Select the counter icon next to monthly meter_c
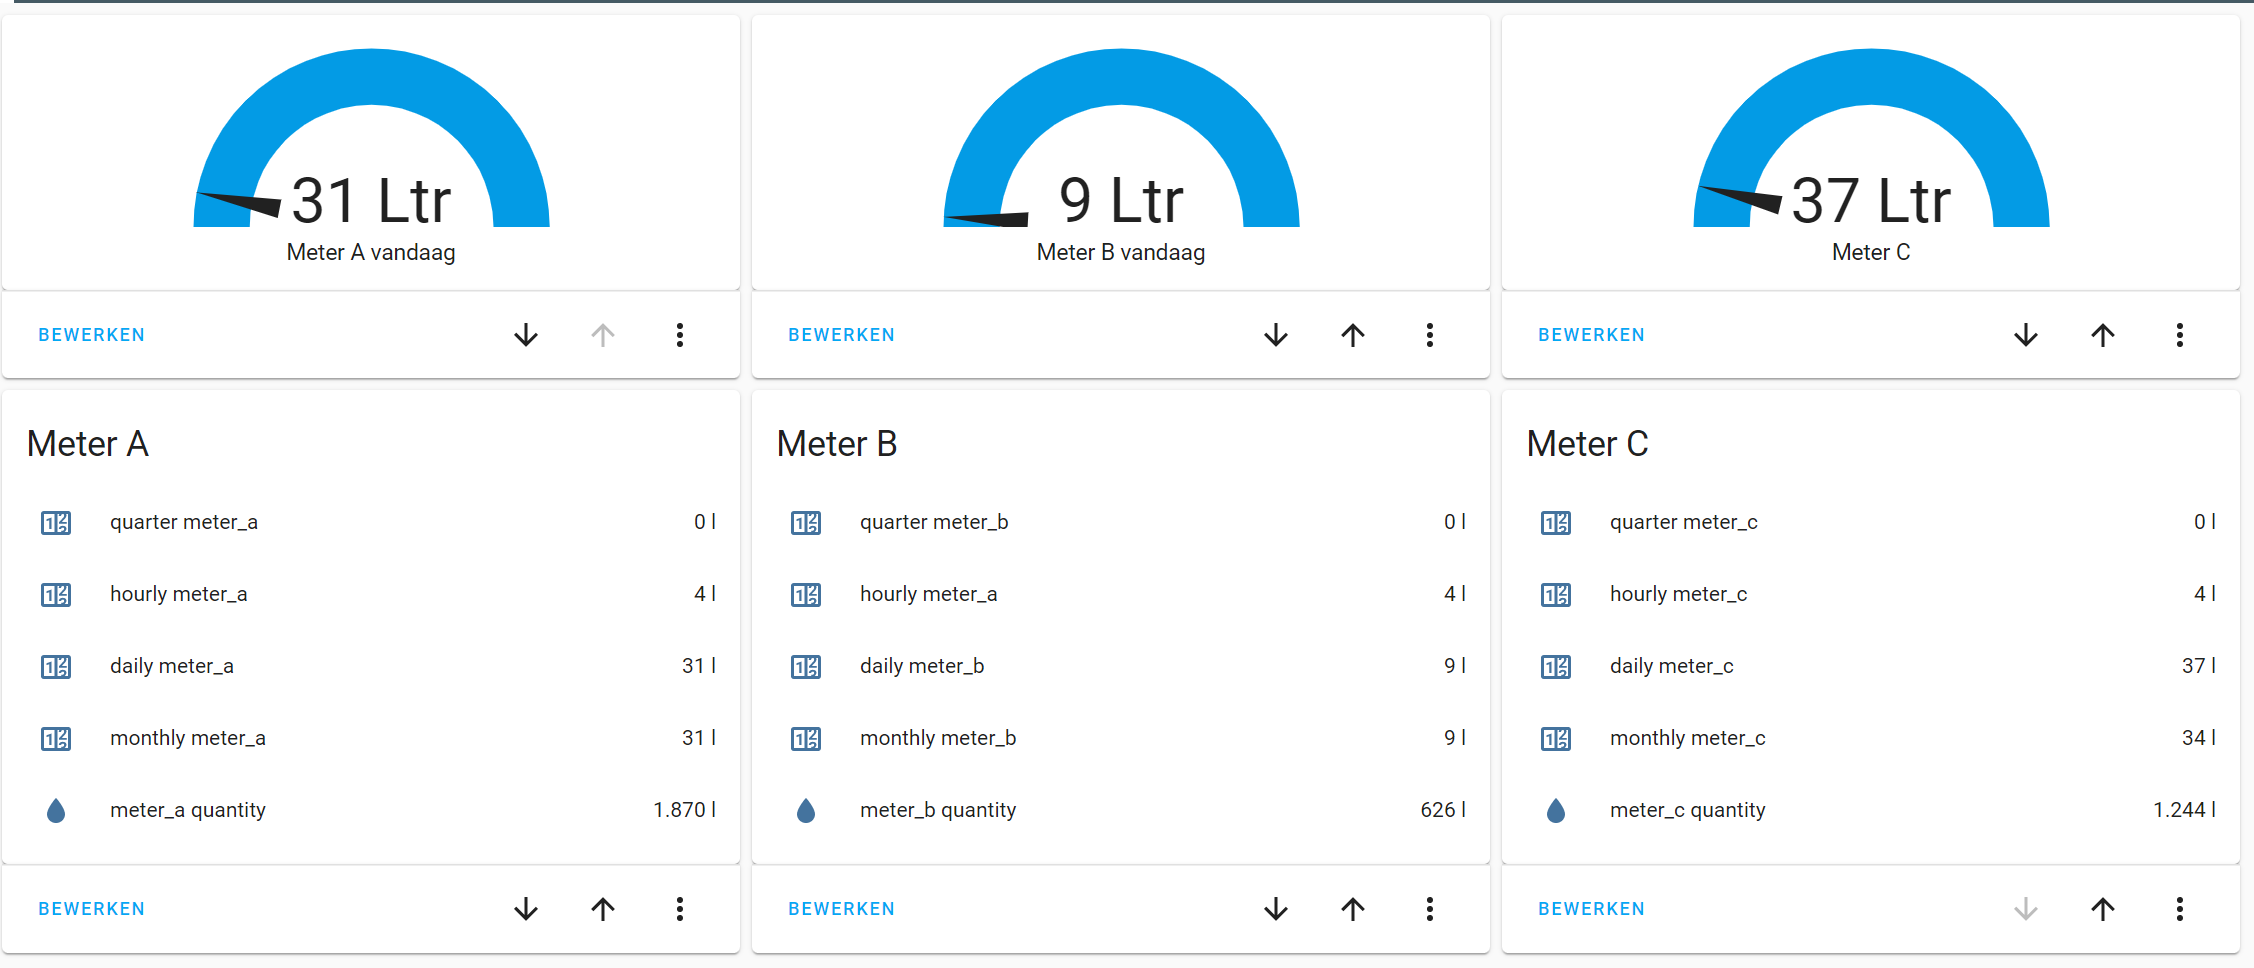Image resolution: width=2254 pixels, height=968 pixels. [x=1556, y=738]
